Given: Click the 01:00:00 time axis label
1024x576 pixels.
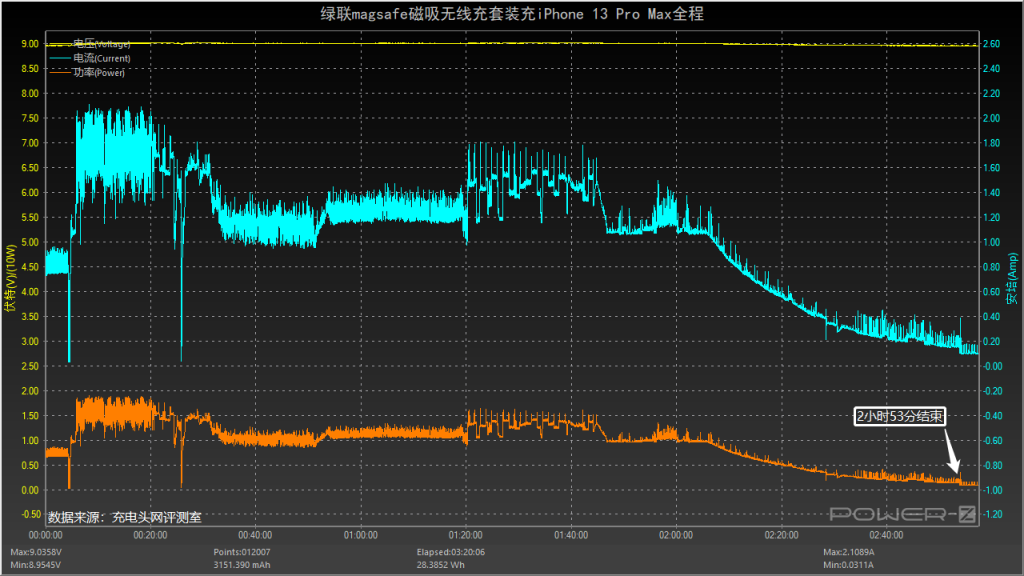Looking at the screenshot, I should (360, 535).
